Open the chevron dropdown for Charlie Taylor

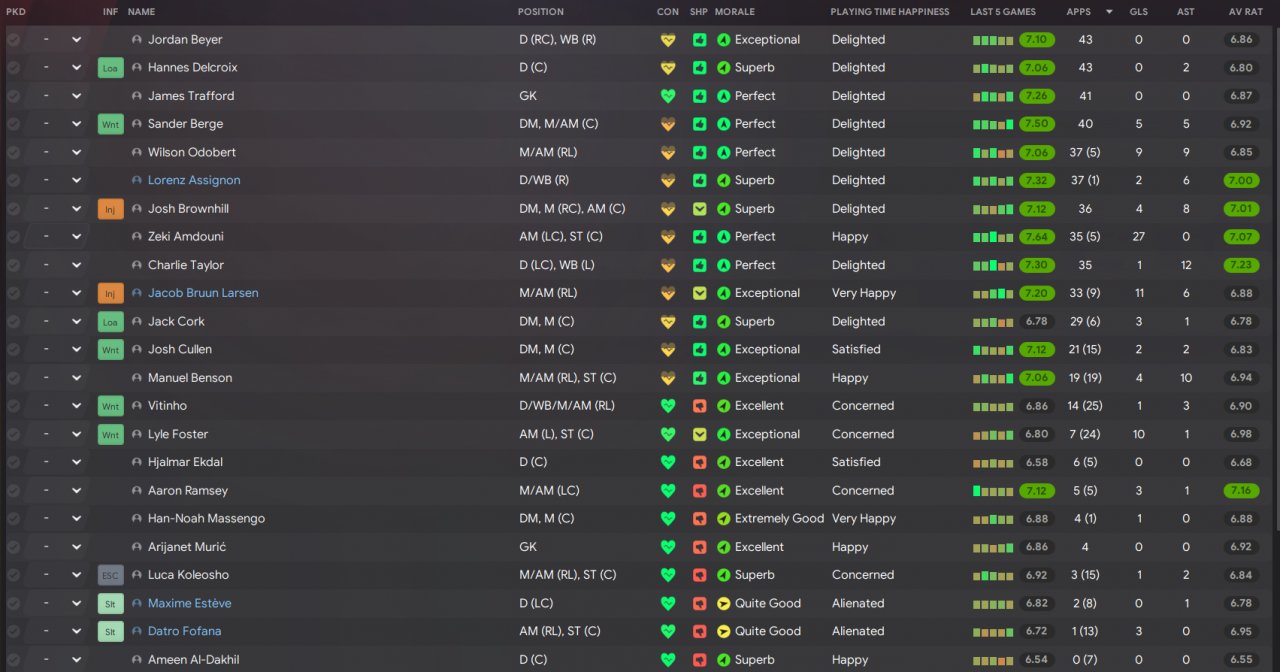[76, 265]
